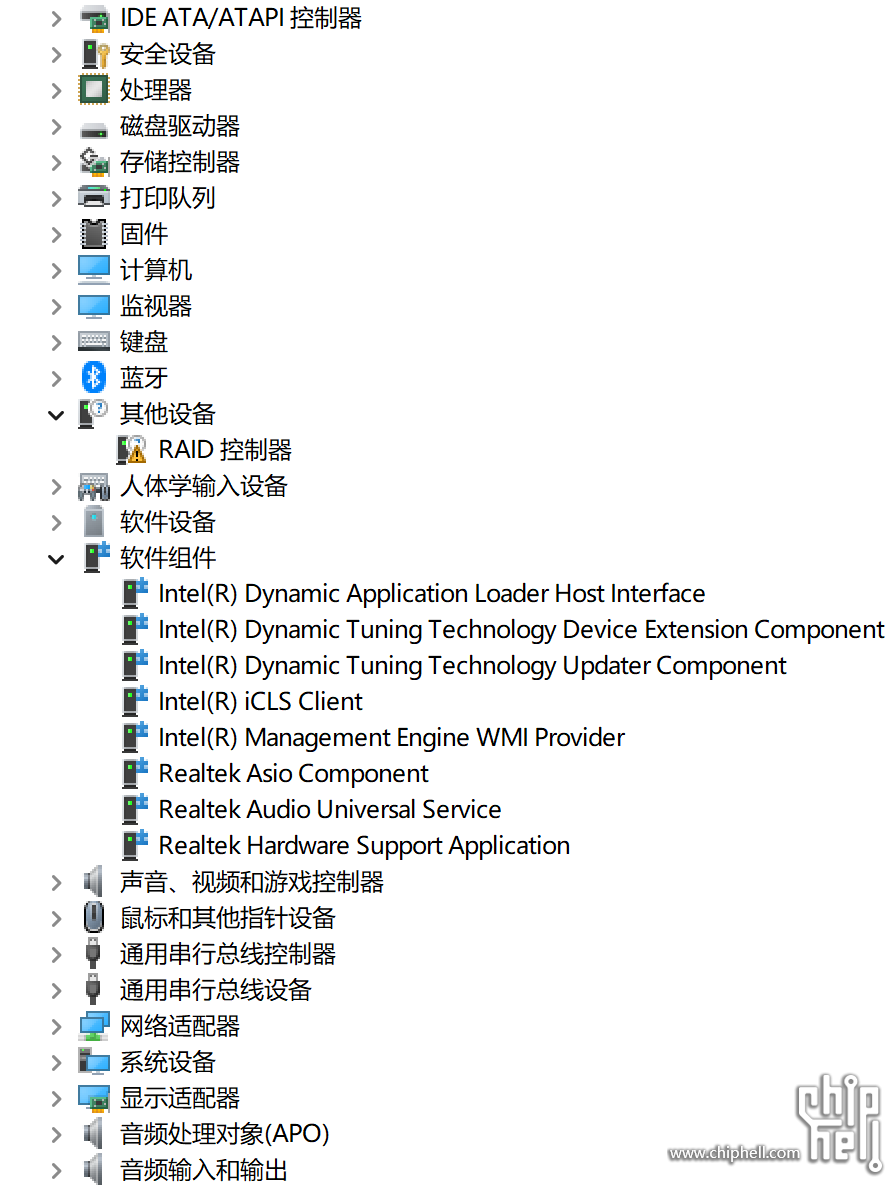Expand the 监视器 category

point(56,306)
